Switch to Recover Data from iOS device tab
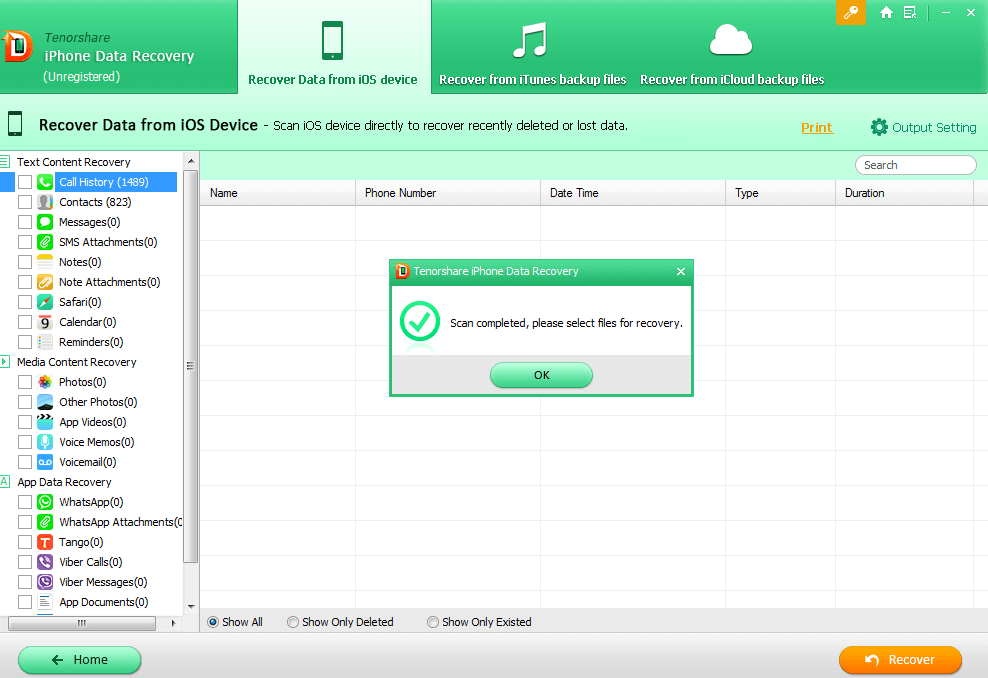 pyautogui.click(x=333, y=48)
